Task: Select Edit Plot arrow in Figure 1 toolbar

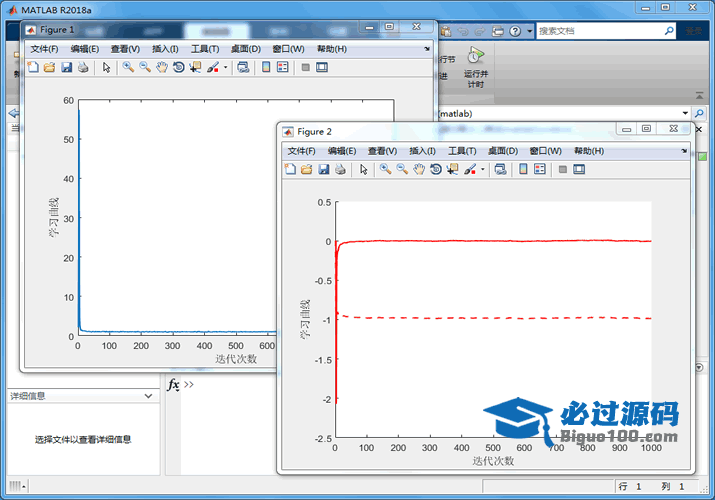Action: [x=106, y=67]
